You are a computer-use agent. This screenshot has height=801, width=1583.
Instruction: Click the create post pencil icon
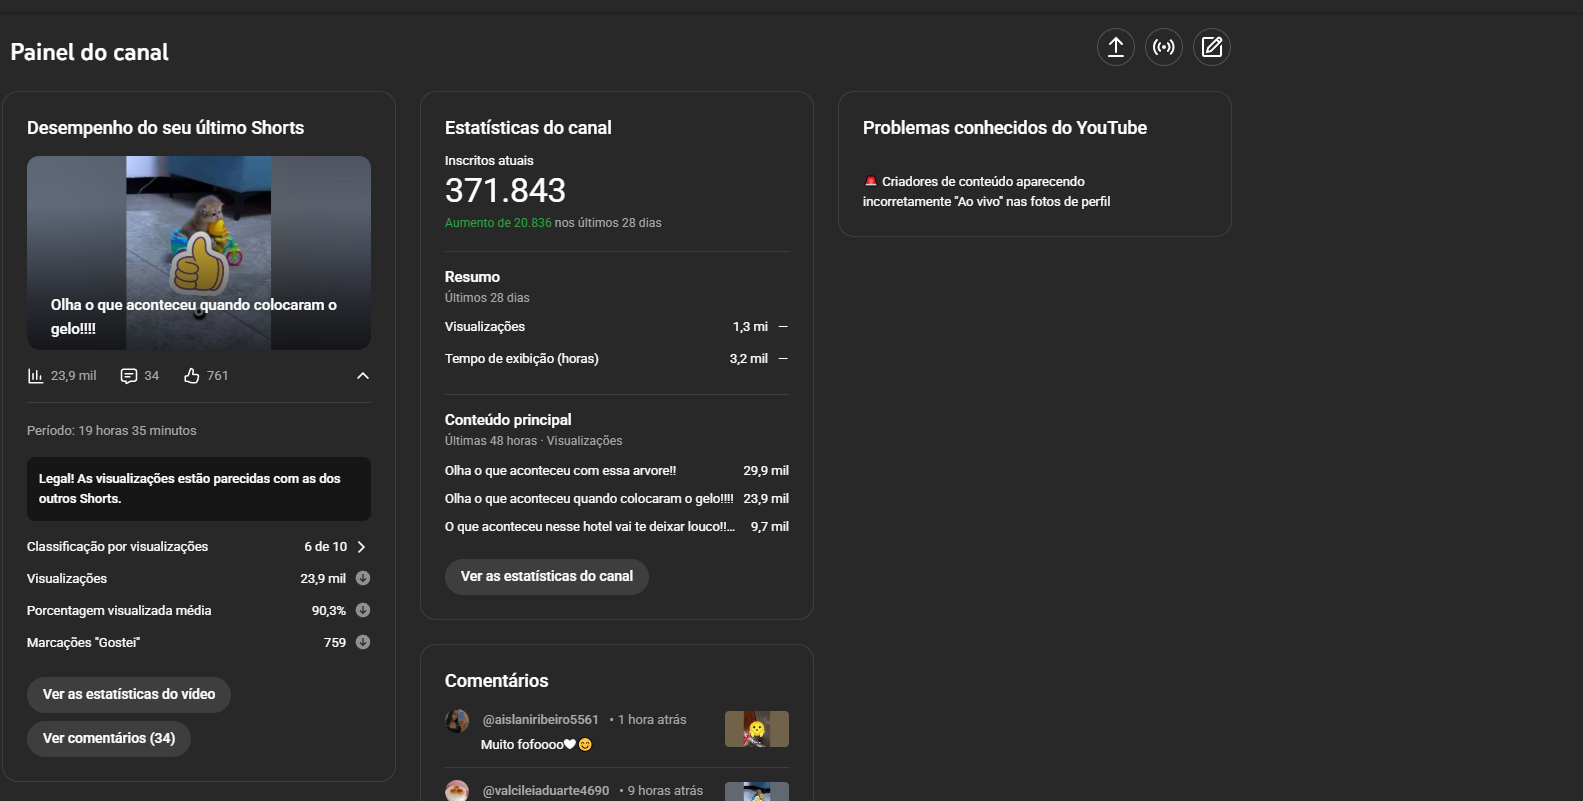click(1212, 47)
